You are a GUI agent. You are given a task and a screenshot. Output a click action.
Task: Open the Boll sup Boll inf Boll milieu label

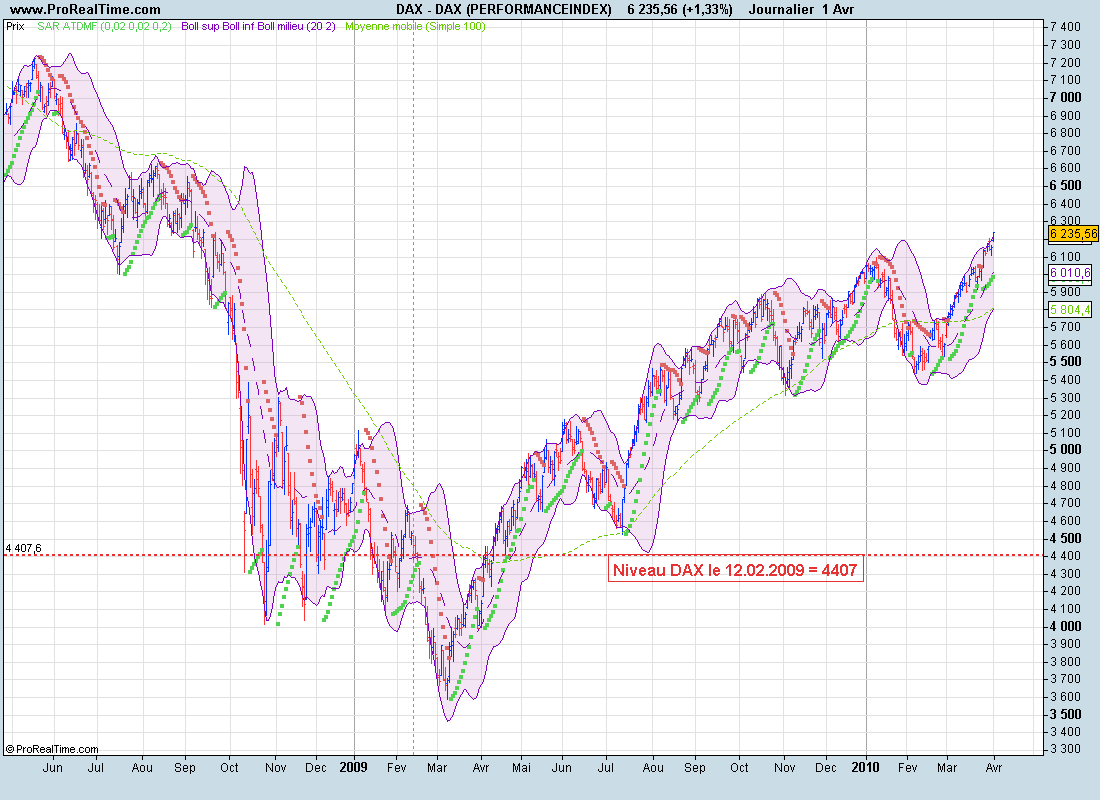coord(258,27)
